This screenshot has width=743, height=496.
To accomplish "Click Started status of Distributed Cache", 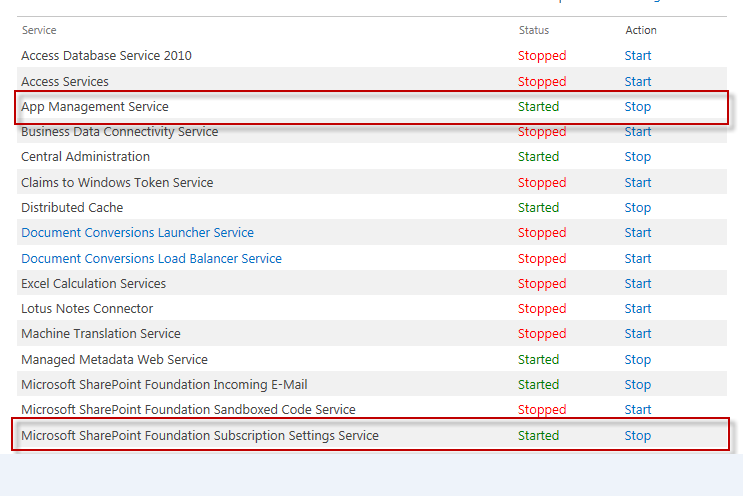I will 538,207.
